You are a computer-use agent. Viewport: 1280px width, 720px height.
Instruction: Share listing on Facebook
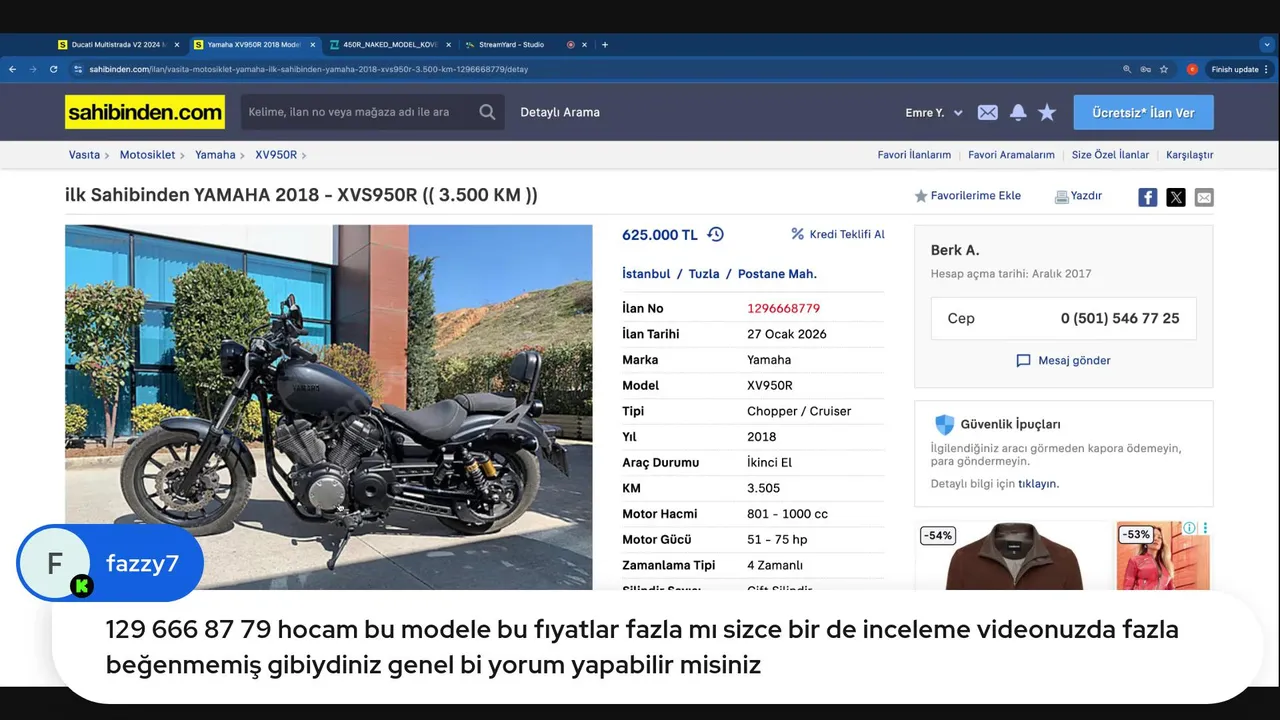point(1148,197)
